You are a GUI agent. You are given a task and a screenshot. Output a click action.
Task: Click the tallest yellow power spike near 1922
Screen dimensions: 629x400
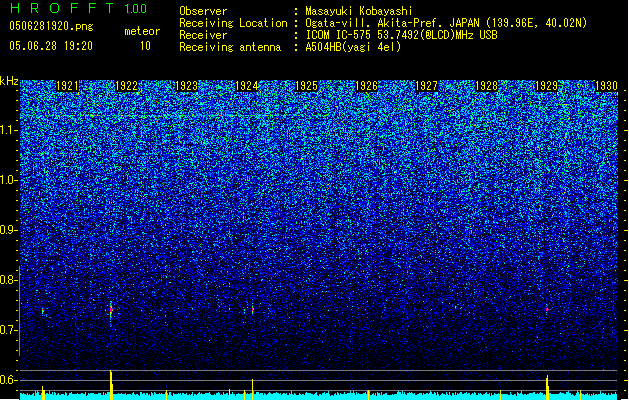tap(111, 385)
